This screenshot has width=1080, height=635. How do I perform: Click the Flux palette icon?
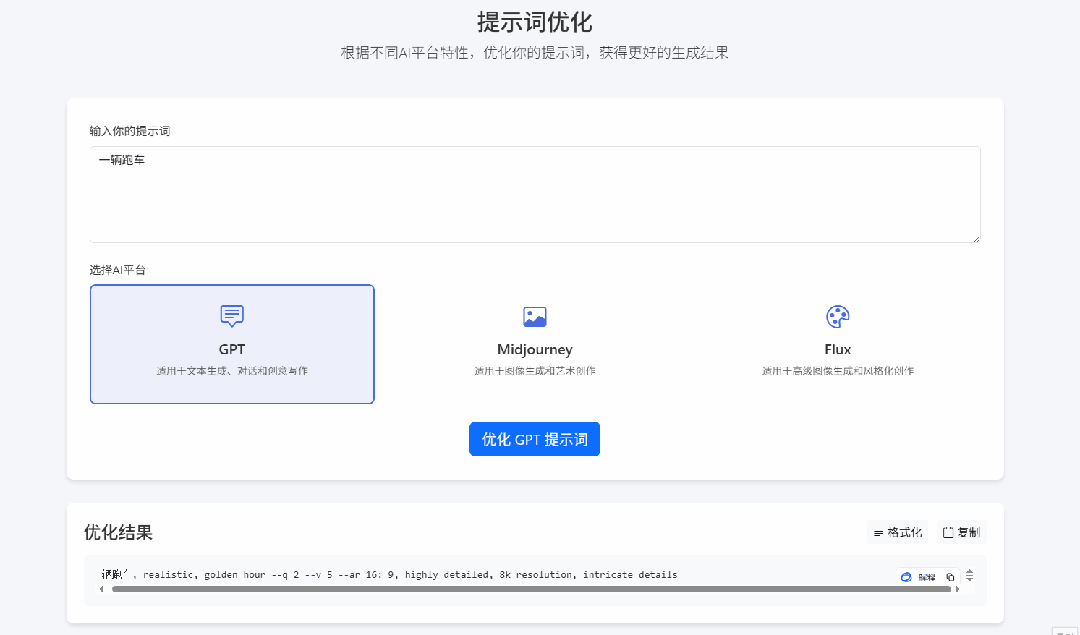click(x=838, y=316)
